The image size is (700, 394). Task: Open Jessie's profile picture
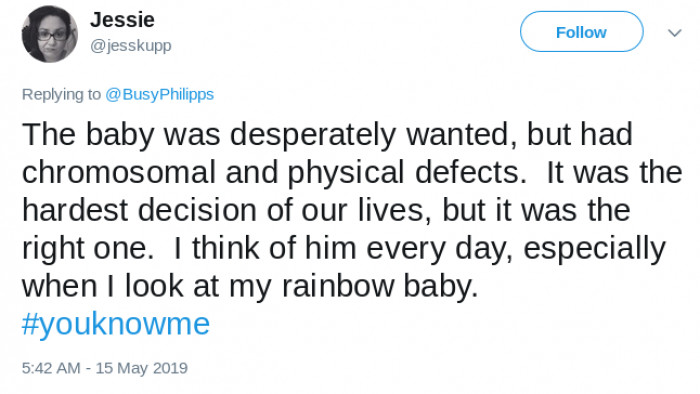tap(50, 34)
